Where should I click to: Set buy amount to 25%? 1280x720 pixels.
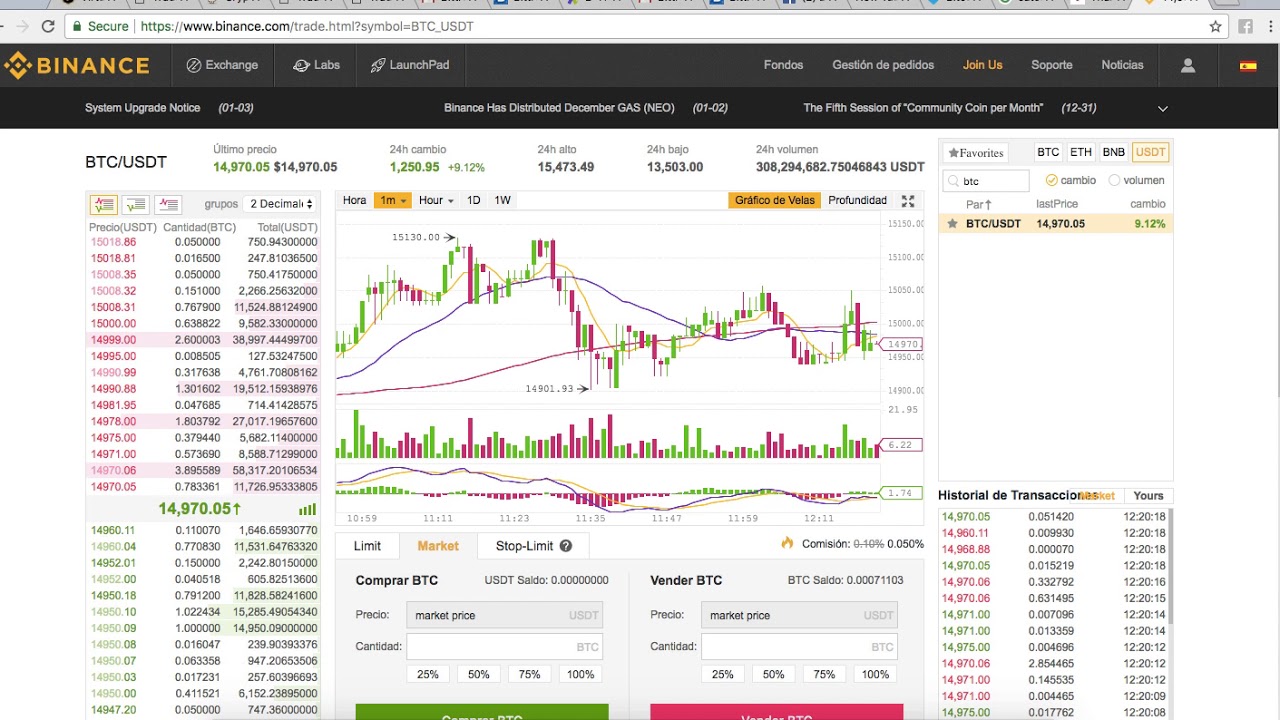tap(428, 674)
